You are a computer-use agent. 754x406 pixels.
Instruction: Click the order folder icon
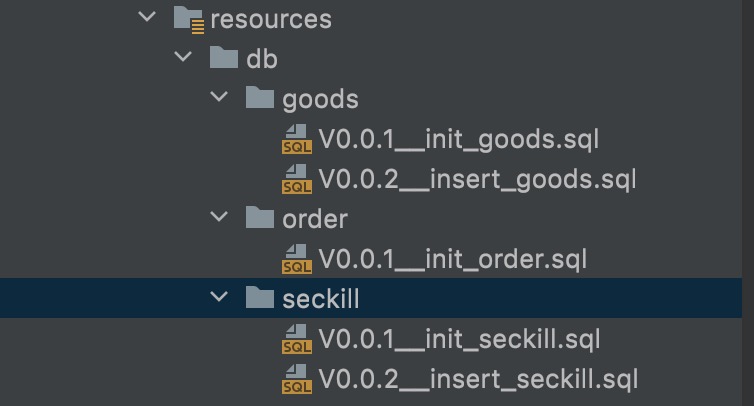point(260,217)
